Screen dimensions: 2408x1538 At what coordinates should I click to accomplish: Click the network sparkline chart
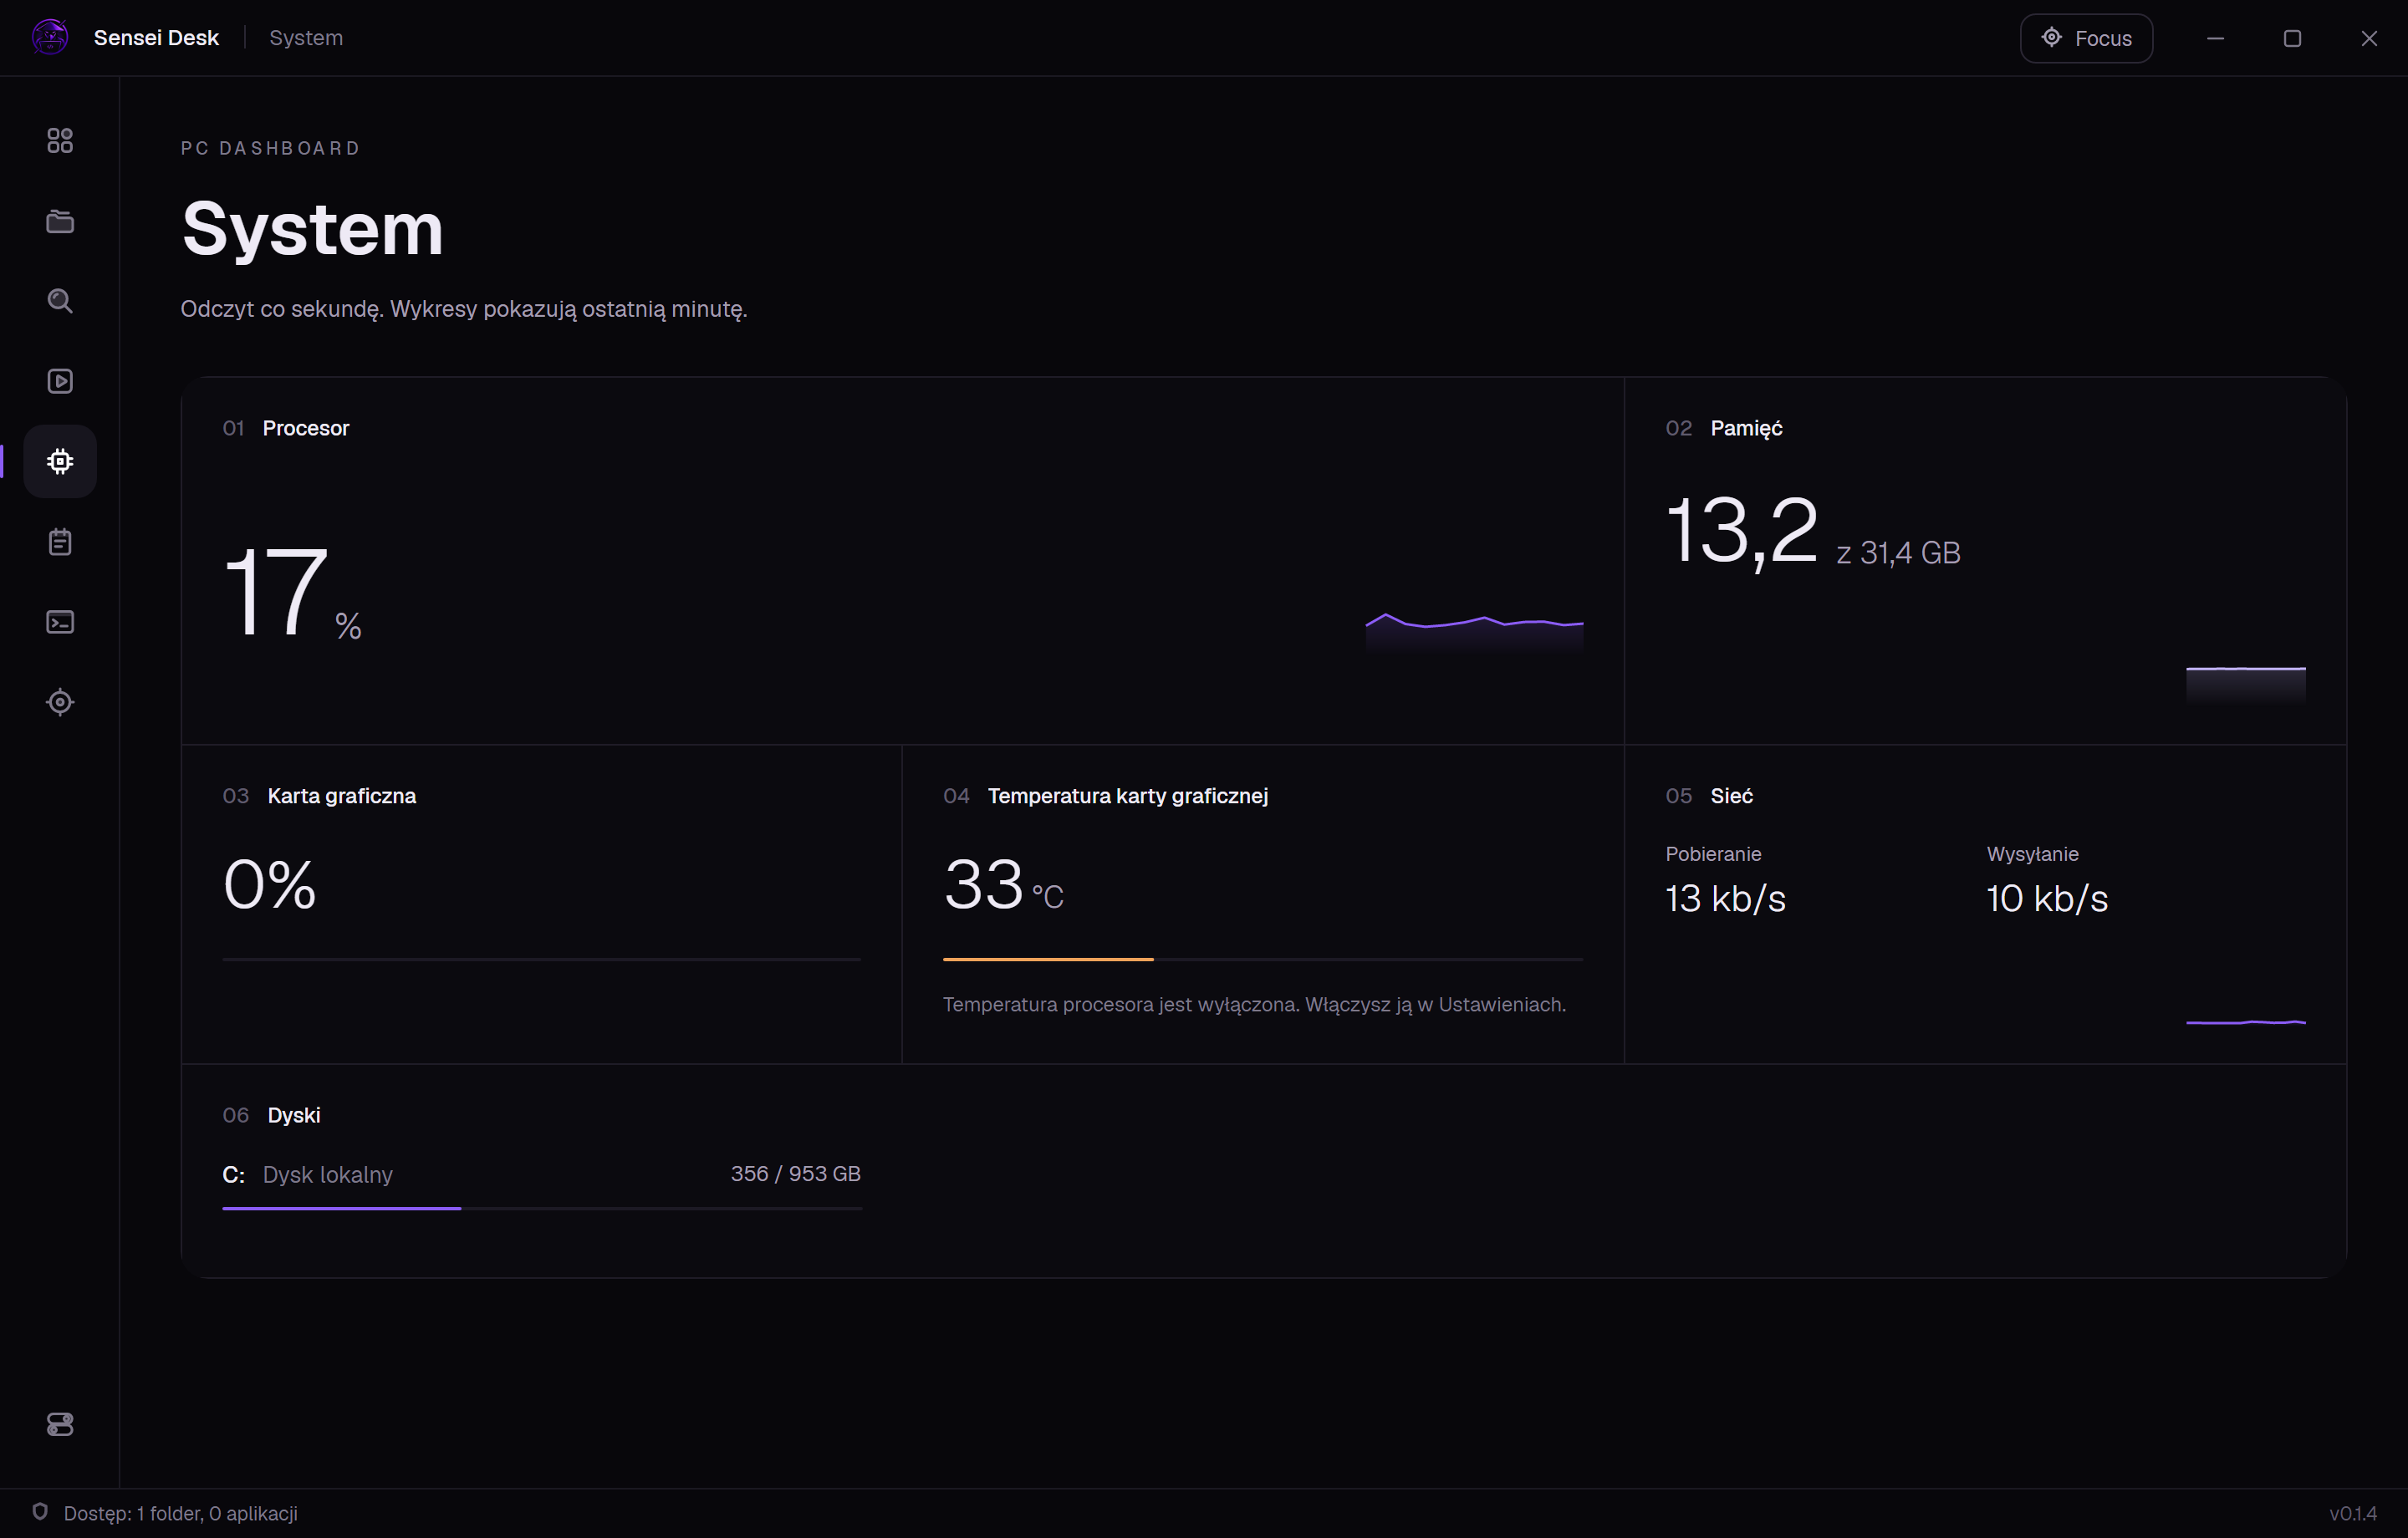tap(2245, 1022)
